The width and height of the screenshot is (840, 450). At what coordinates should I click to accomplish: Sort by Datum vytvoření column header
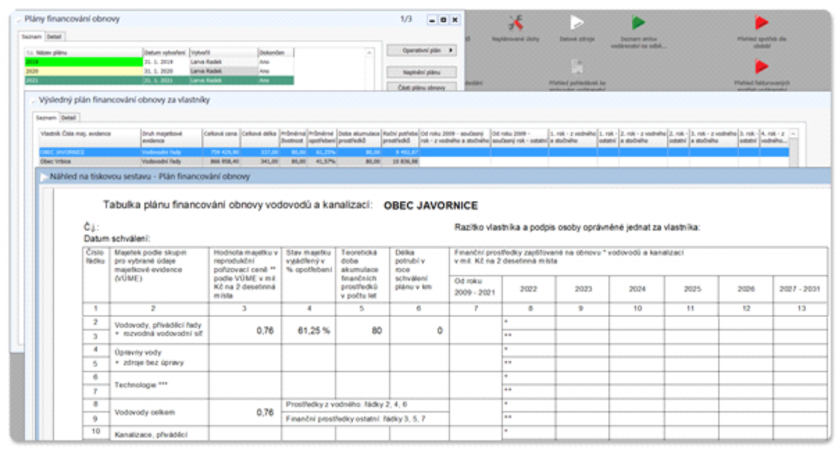(x=166, y=52)
